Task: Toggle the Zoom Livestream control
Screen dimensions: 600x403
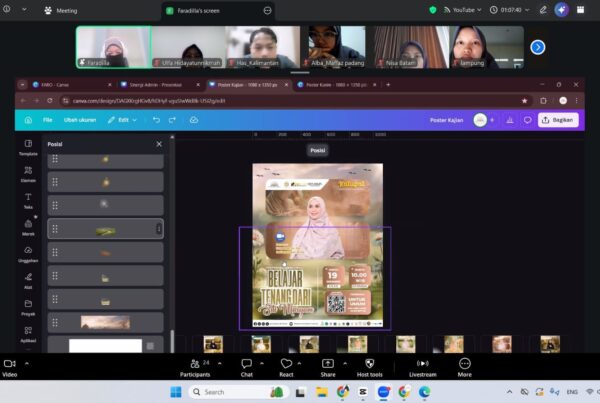Action: (x=422, y=364)
